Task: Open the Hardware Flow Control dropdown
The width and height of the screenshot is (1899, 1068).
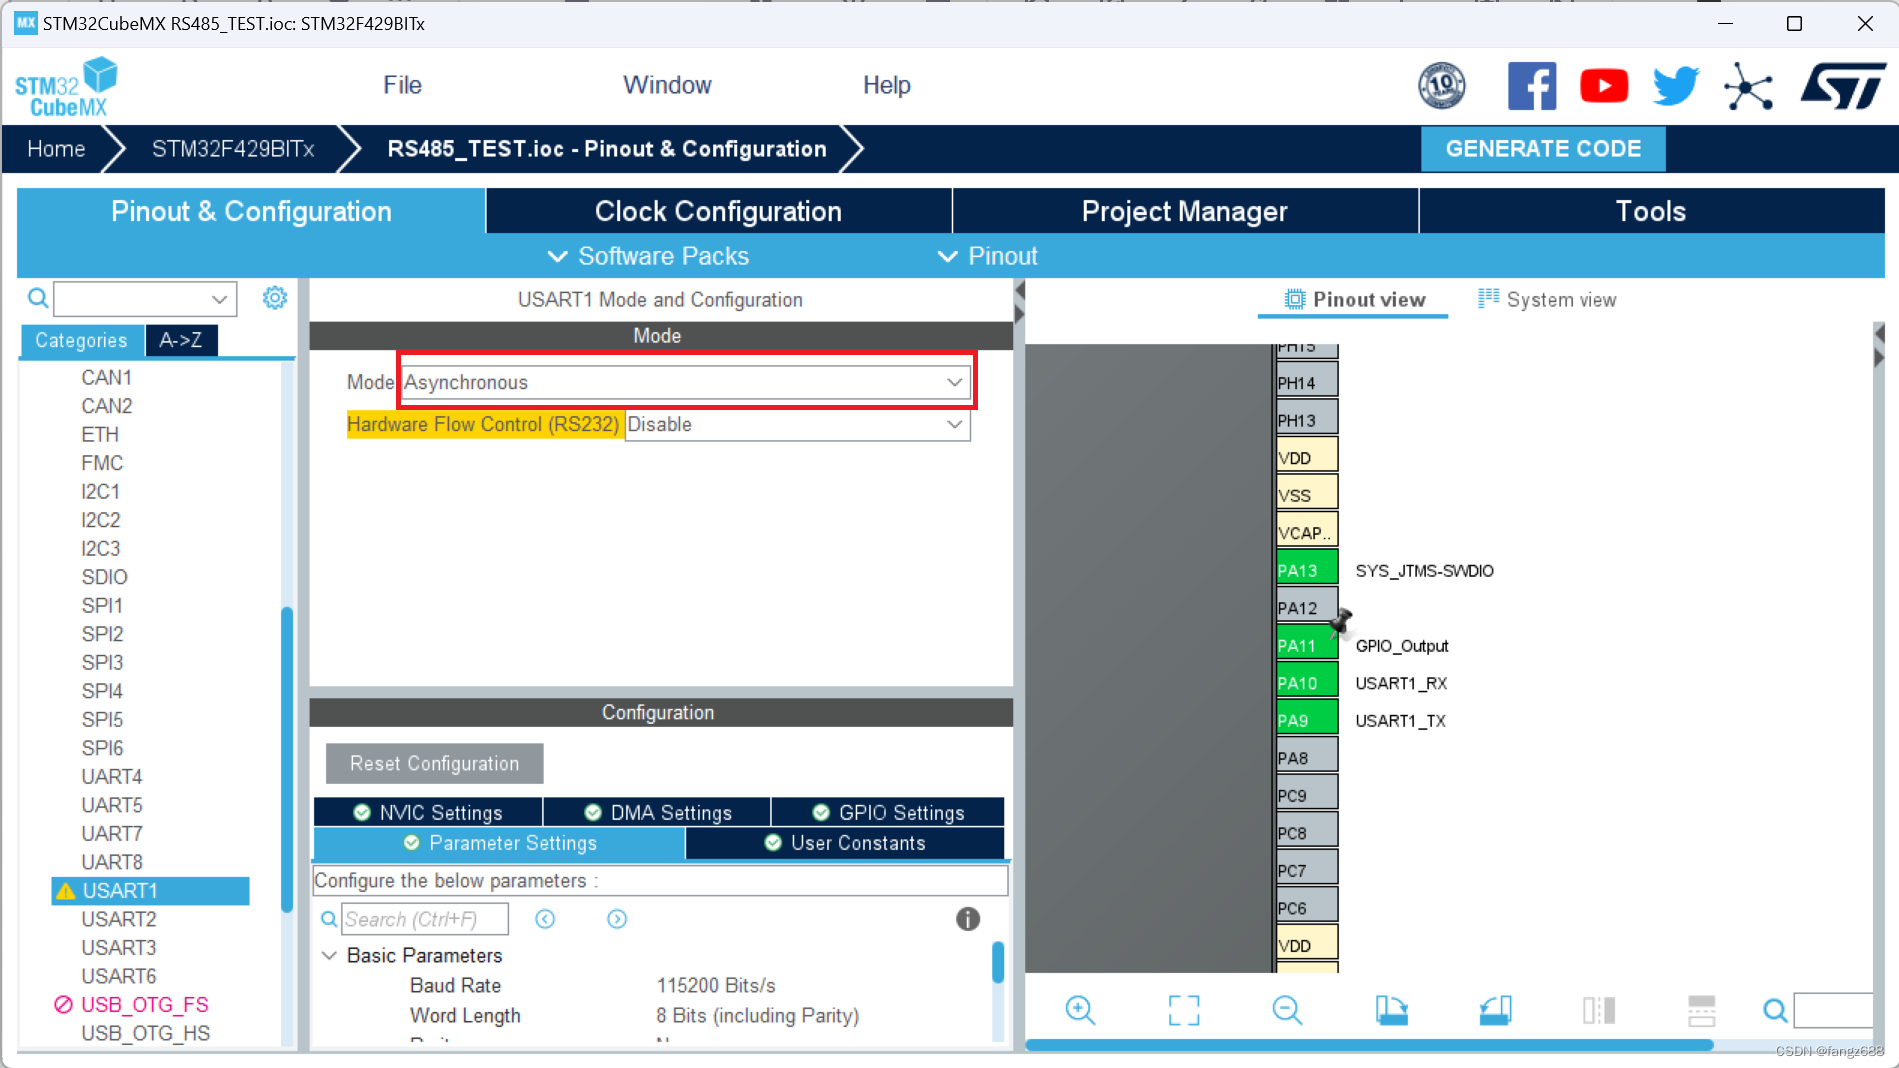Action: click(797, 424)
